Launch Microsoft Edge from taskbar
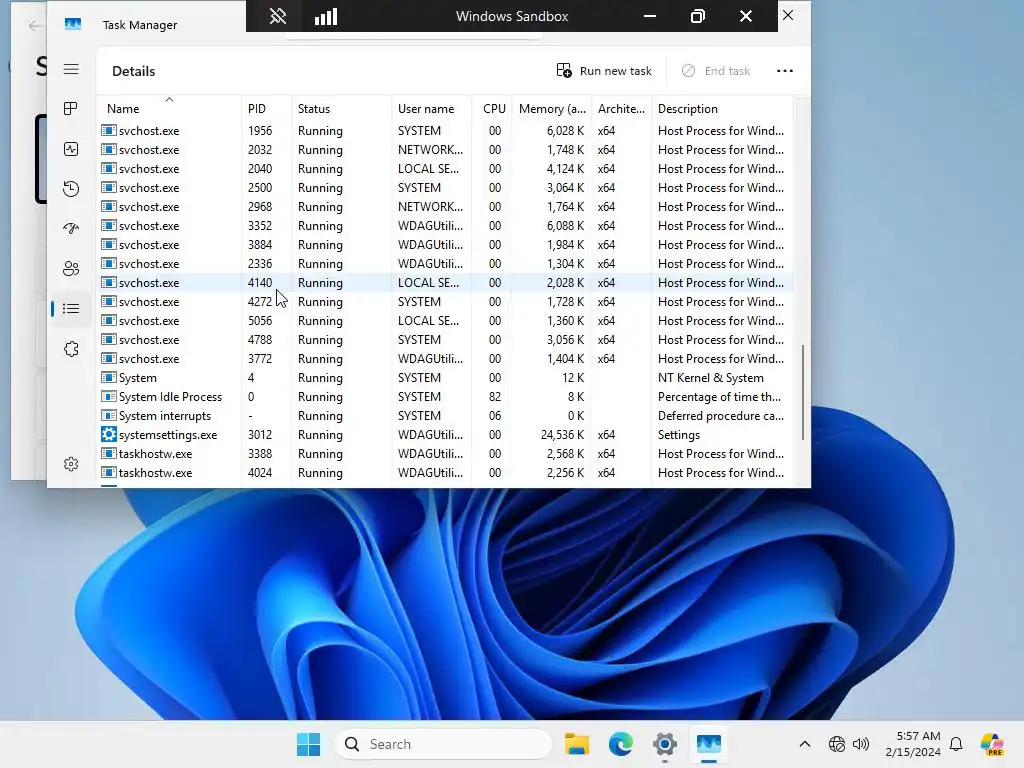 [x=620, y=744]
